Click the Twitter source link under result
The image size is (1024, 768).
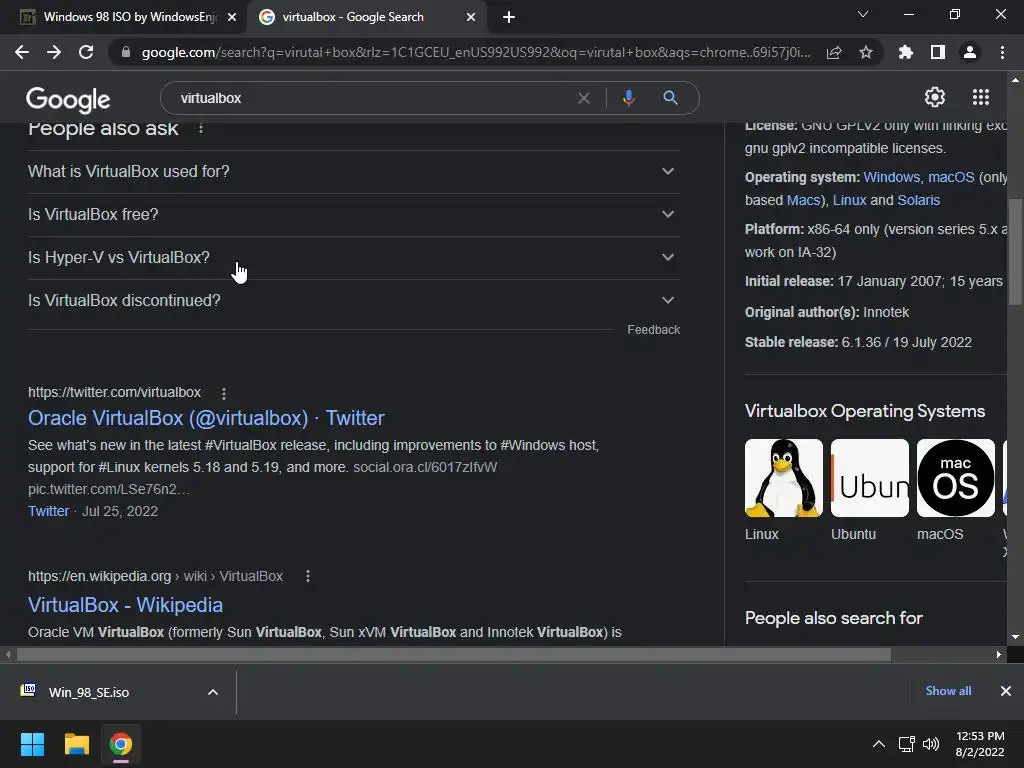(48, 511)
